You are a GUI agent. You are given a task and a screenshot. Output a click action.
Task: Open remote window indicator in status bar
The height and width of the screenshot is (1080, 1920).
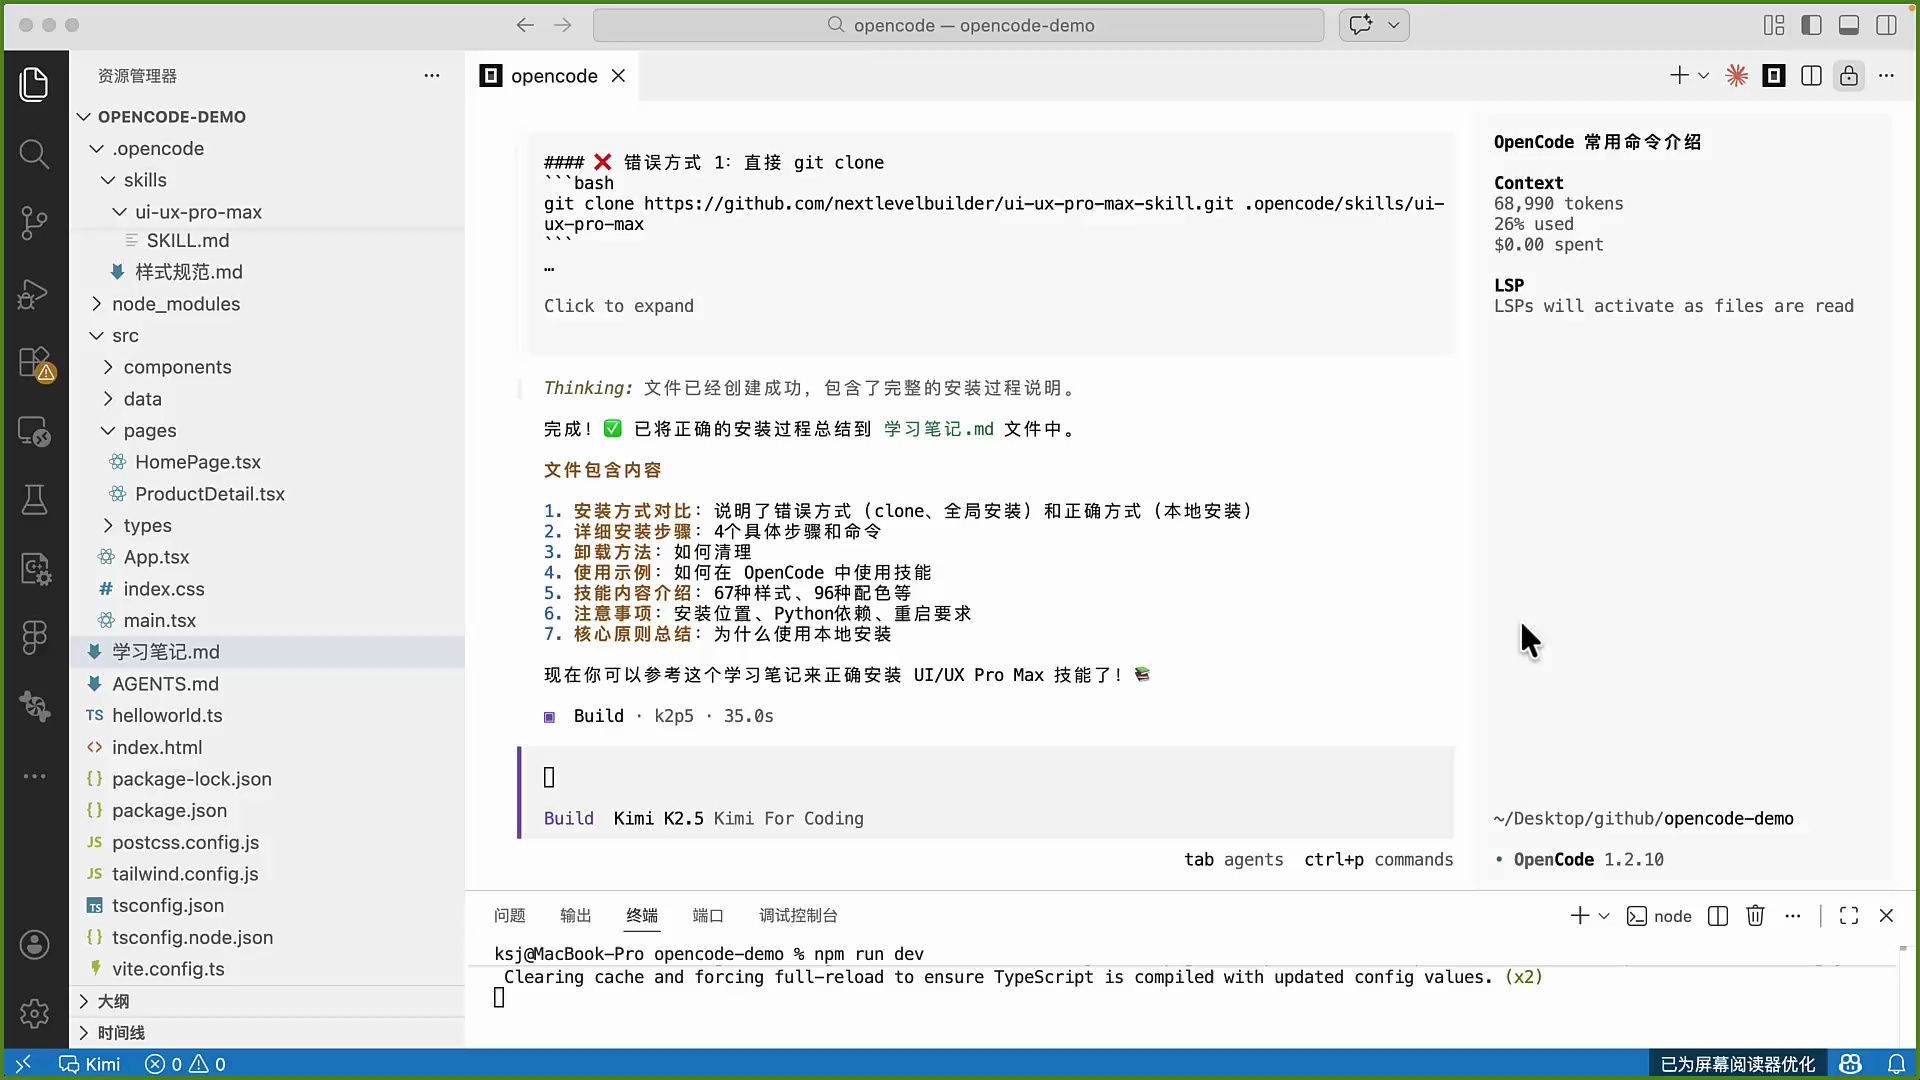pyautogui.click(x=23, y=1064)
